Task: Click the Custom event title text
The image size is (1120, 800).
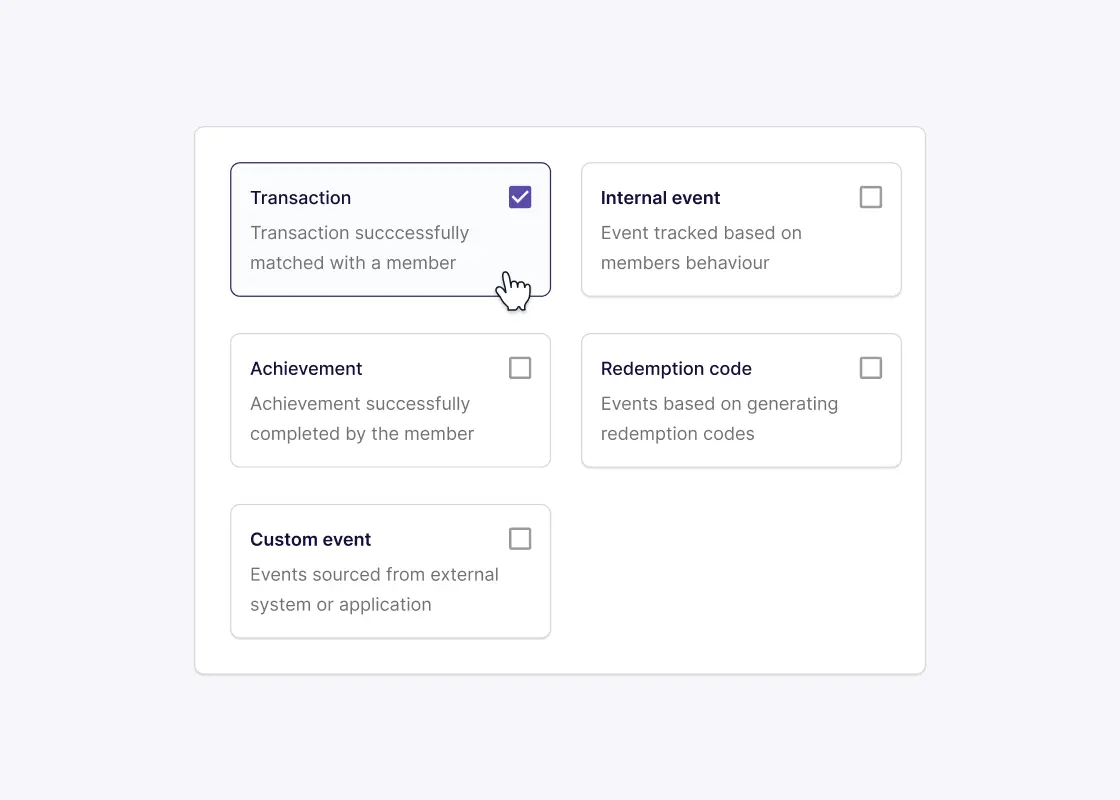Action: [x=310, y=539]
